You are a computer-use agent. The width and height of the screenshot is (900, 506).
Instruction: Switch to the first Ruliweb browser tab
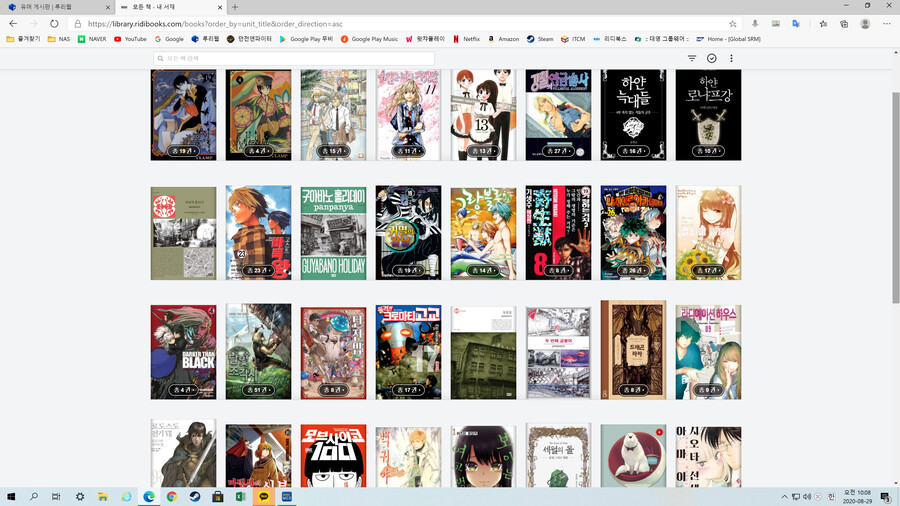[x=55, y=7]
